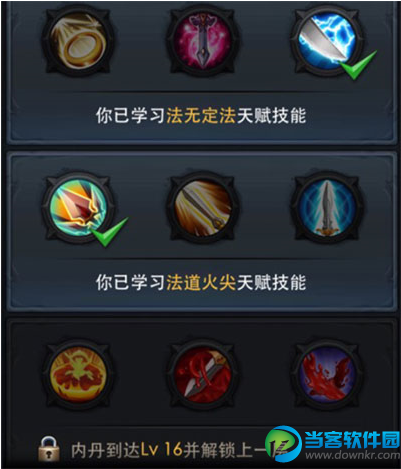The height and width of the screenshot is (469, 401).
Task: Tap the locked fiery demon face icon
Action: coord(78,374)
